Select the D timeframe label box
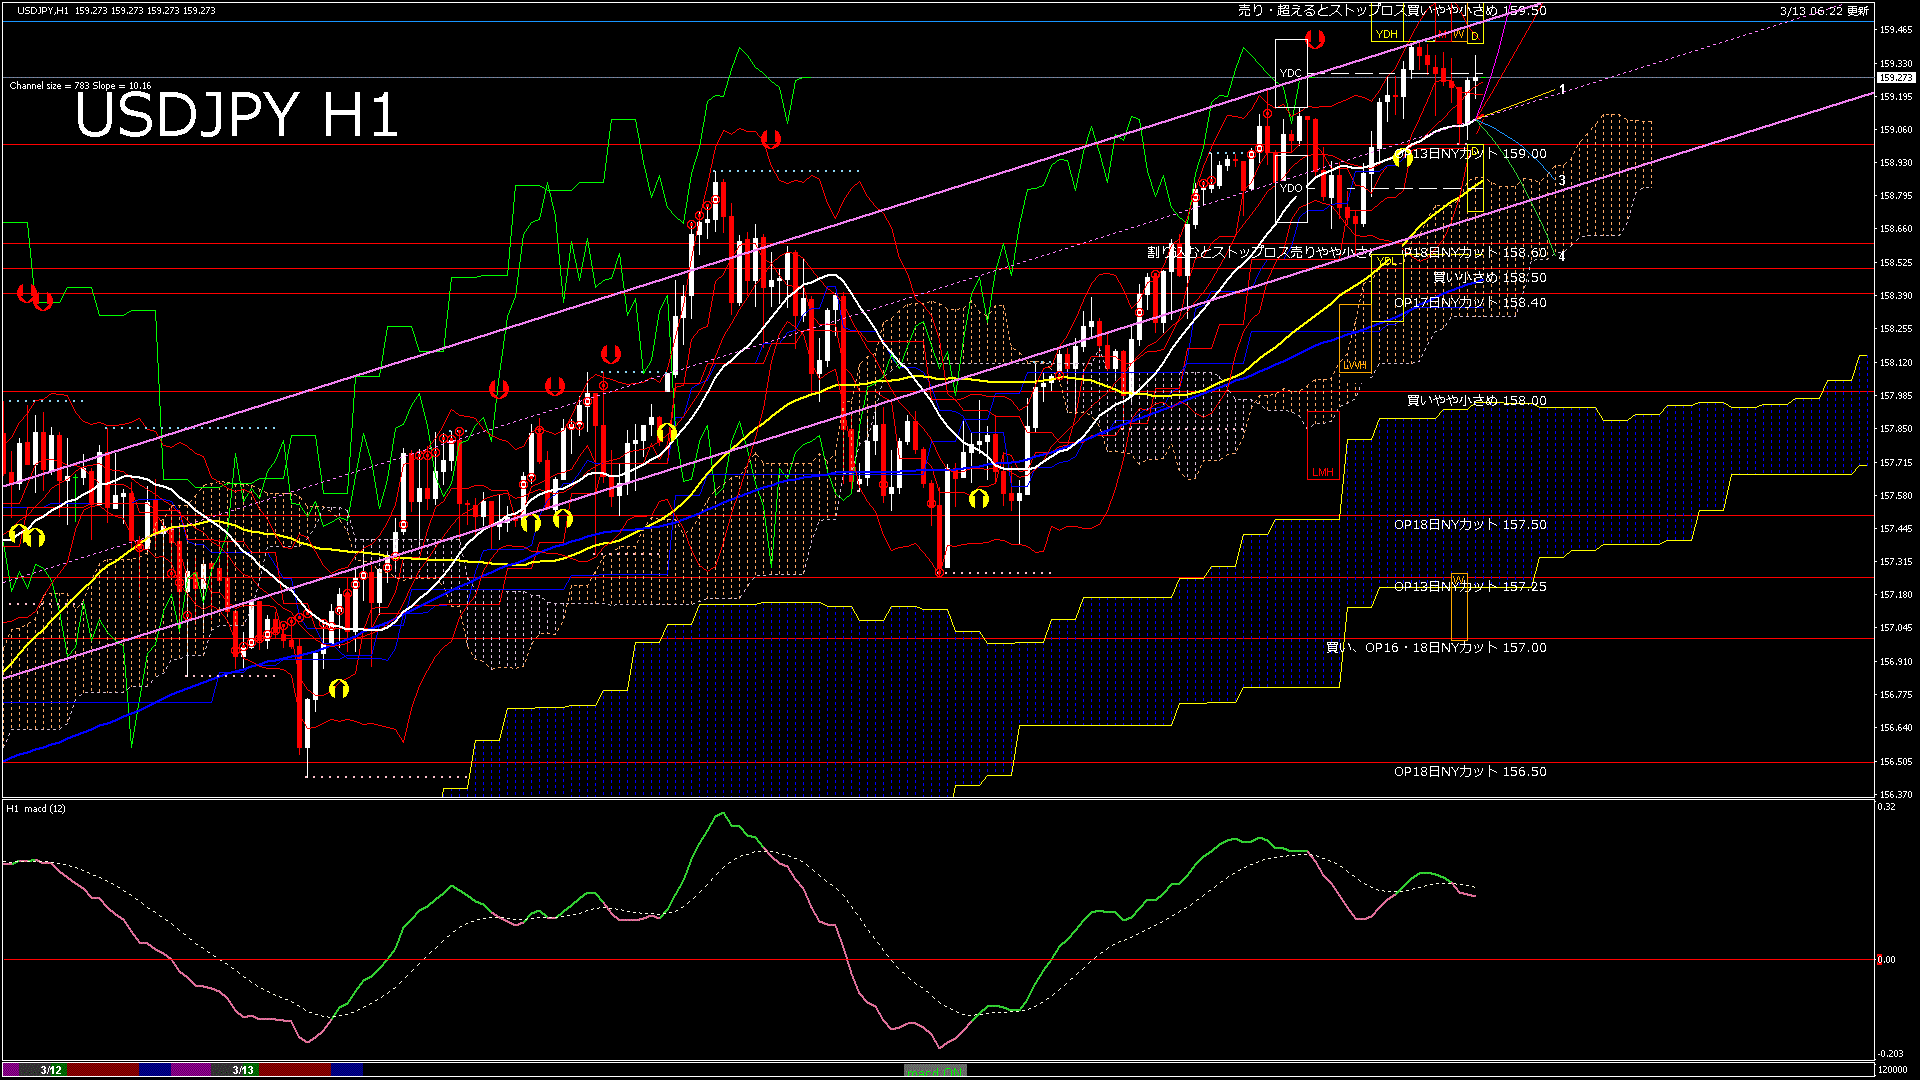The height and width of the screenshot is (1080, 1920). 1475,36
